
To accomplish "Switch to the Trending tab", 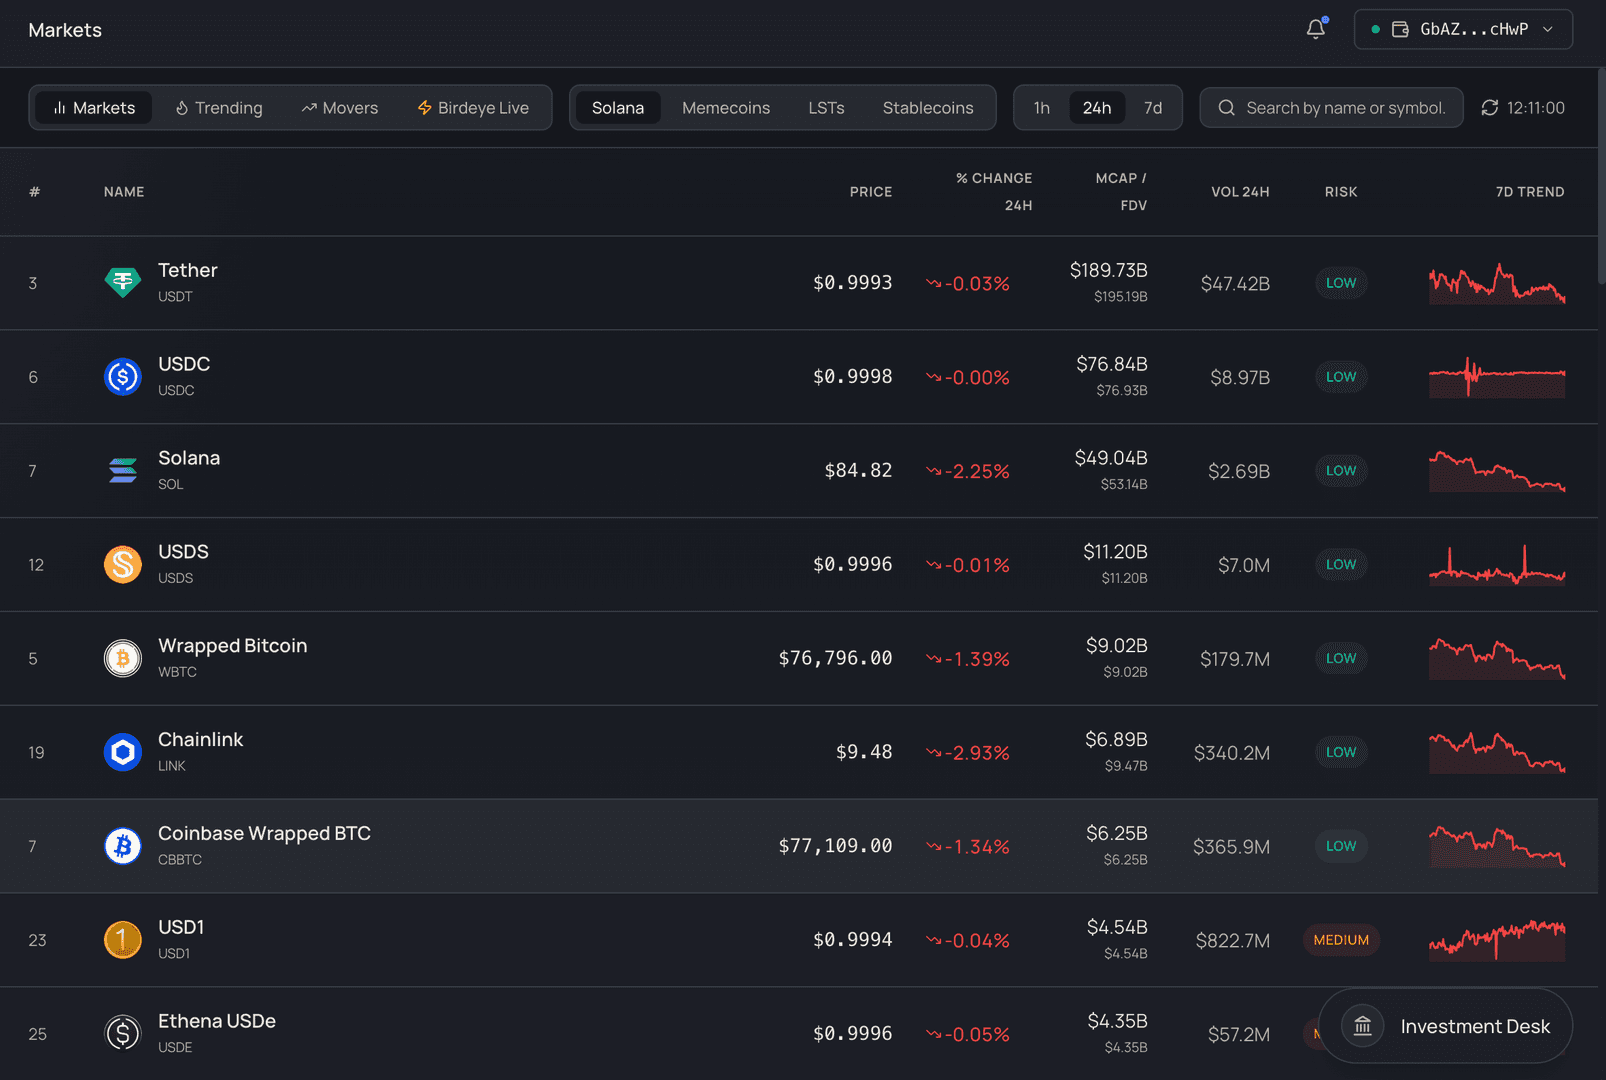I will coord(219,108).
